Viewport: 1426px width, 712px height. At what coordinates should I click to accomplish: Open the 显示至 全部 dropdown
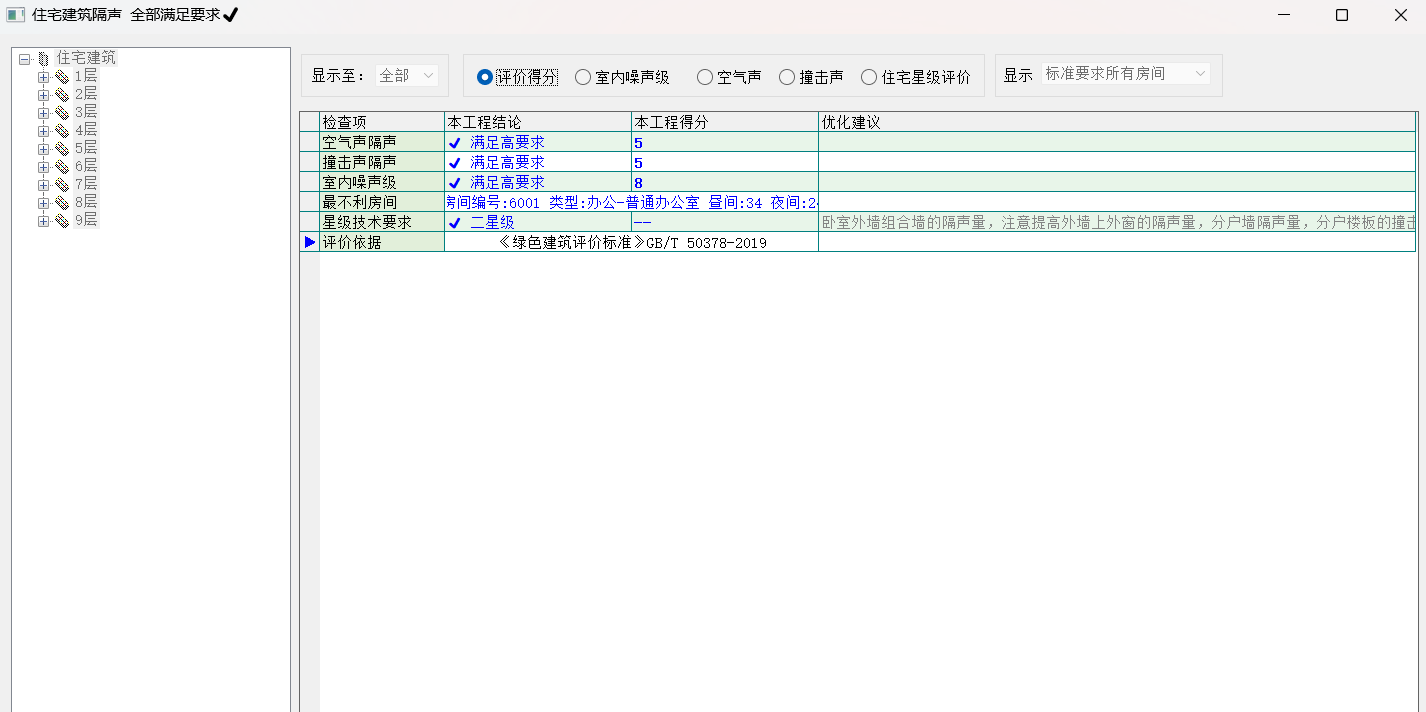407,76
